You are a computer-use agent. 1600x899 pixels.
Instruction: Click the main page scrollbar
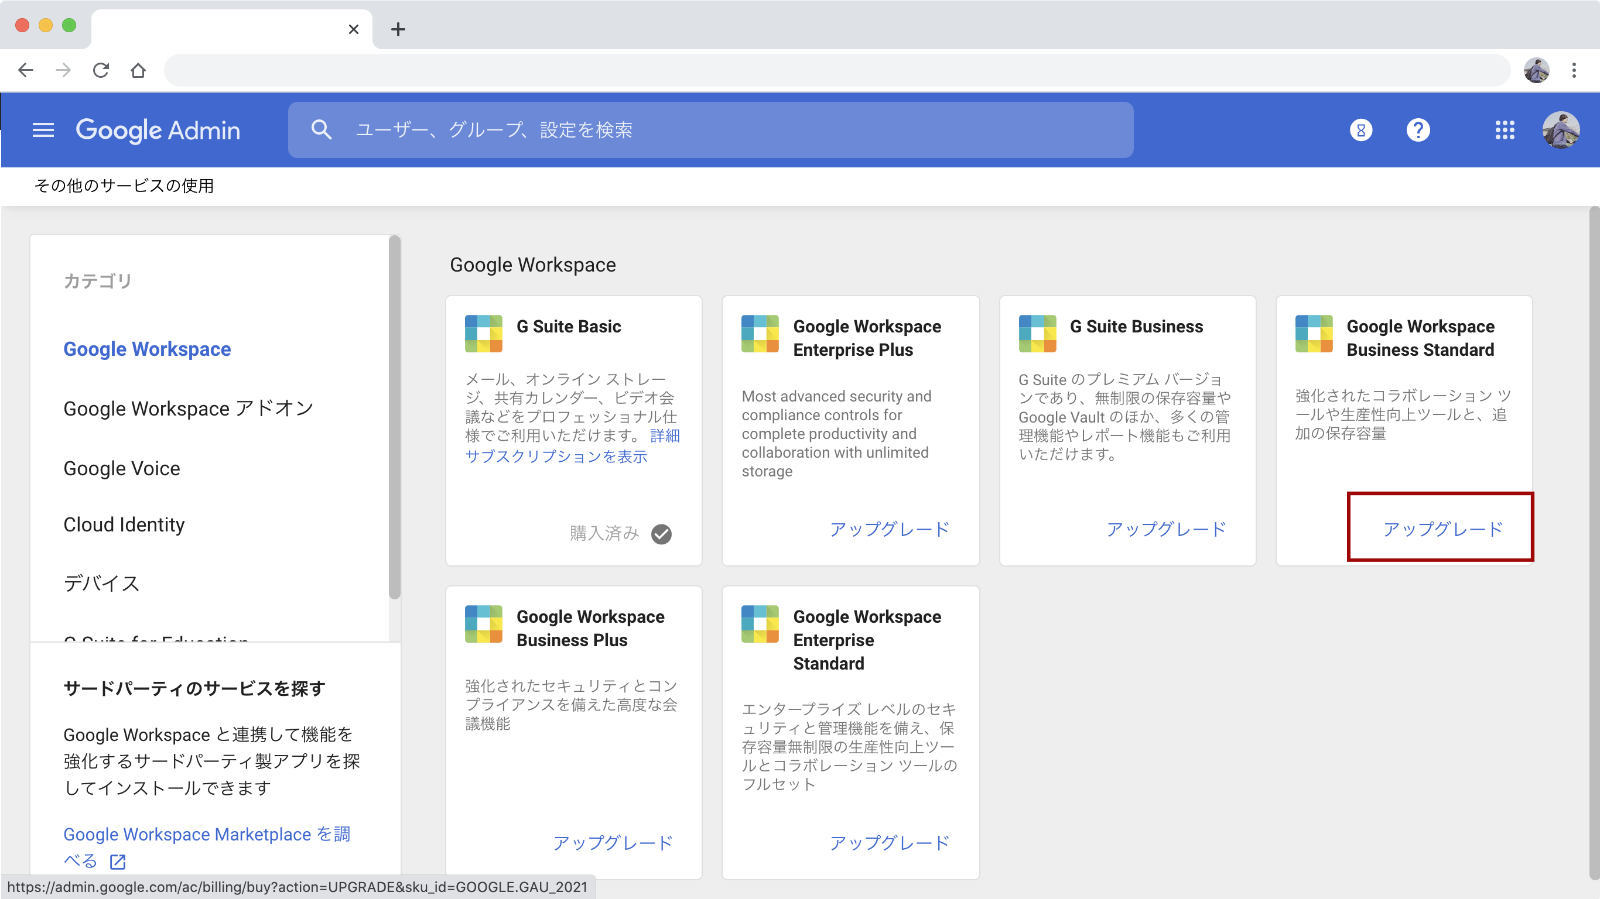click(1594, 543)
